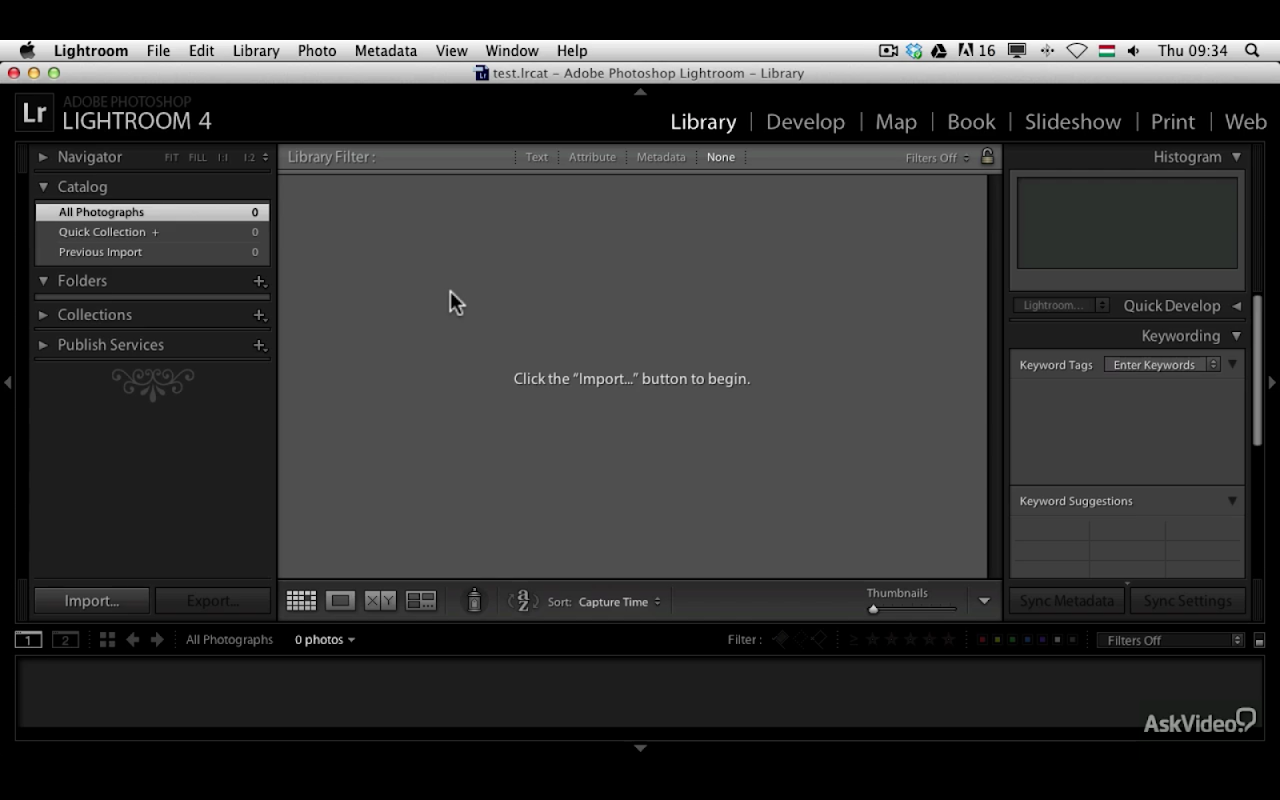Open the Apple menu
Image resolution: width=1280 pixels, height=800 pixels.
(x=27, y=50)
